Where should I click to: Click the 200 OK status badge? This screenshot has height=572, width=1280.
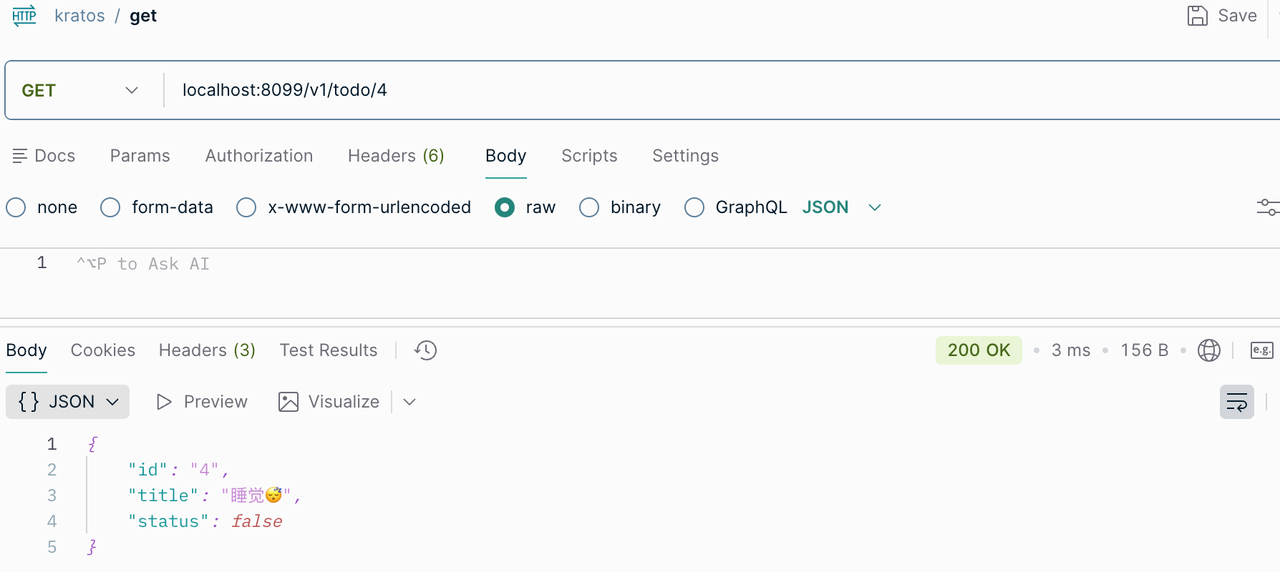[979, 350]
